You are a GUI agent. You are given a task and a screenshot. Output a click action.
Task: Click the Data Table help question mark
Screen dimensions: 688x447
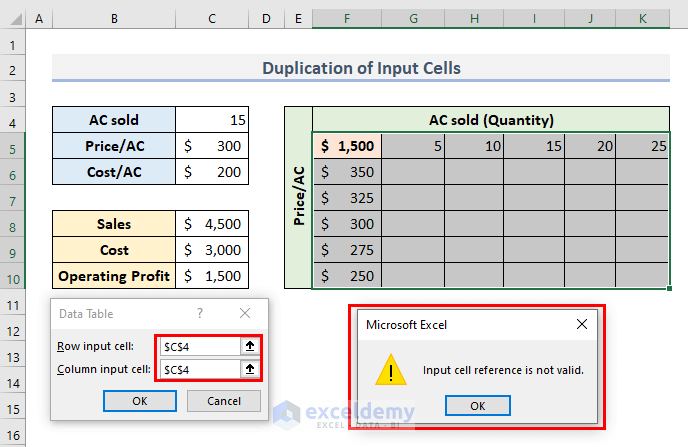click(x=200, y=313)
